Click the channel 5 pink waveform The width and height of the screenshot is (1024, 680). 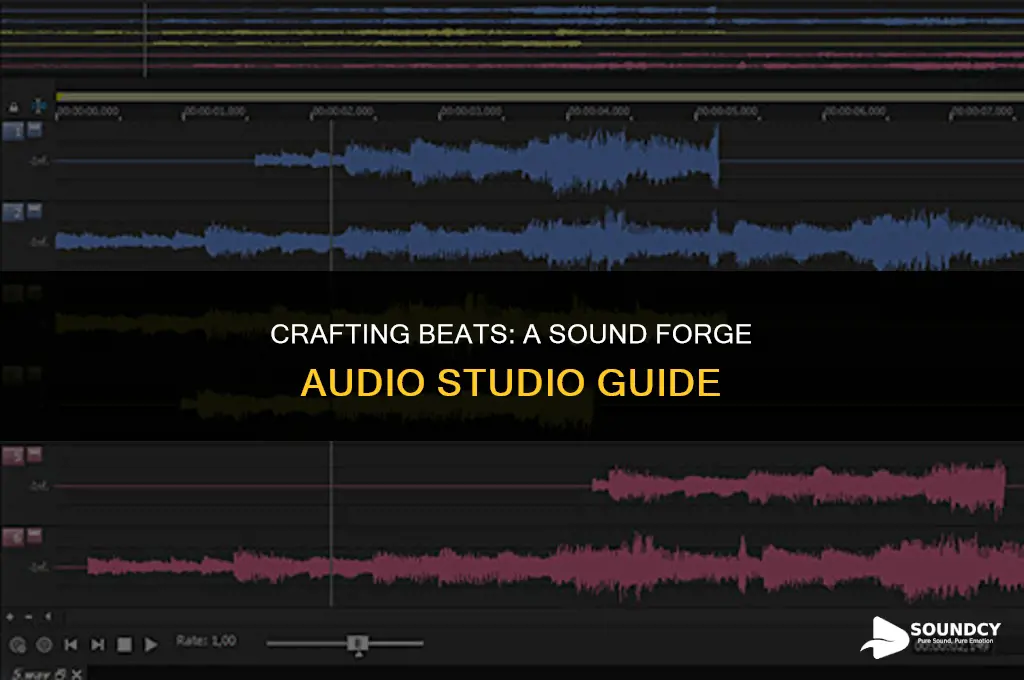click(798, 487)
